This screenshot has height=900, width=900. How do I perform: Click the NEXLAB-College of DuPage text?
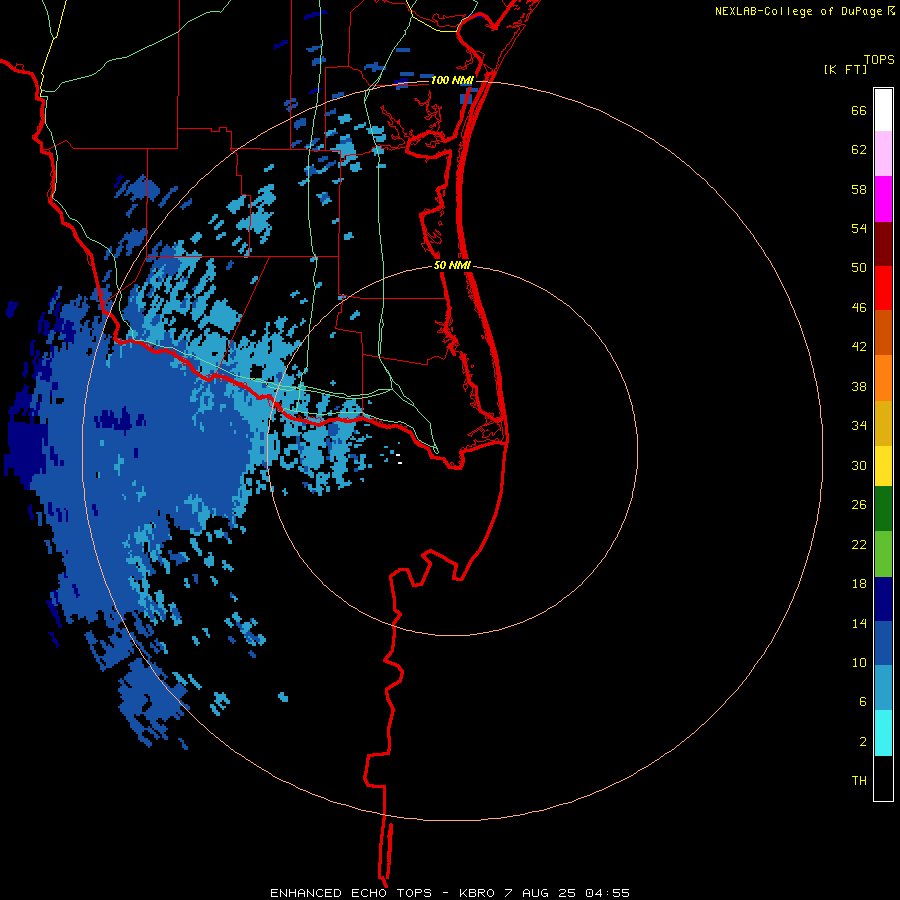pos(798,11)
